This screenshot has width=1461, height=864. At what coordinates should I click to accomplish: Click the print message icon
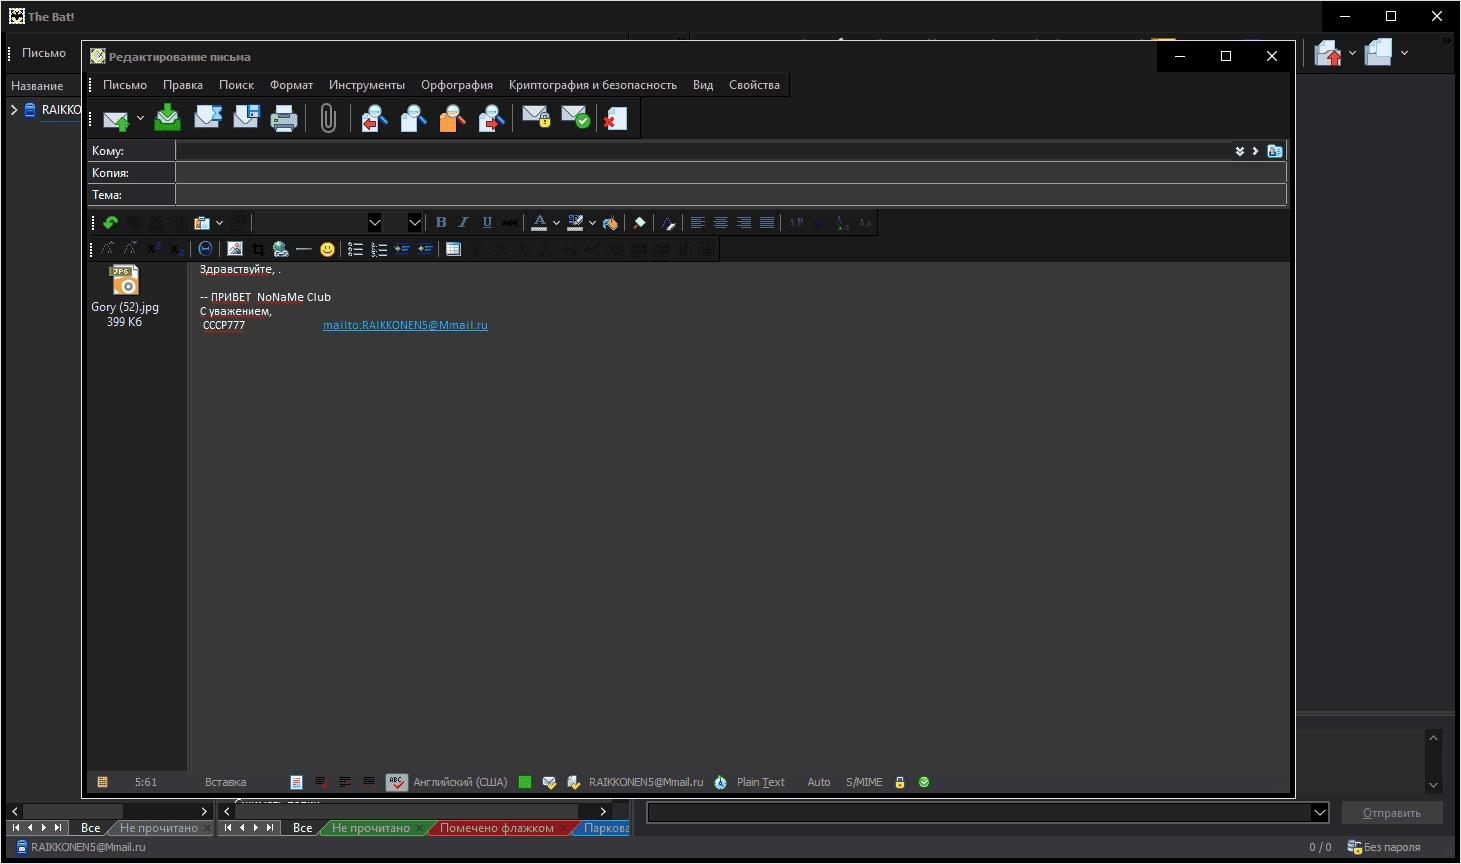pos(284,118)
